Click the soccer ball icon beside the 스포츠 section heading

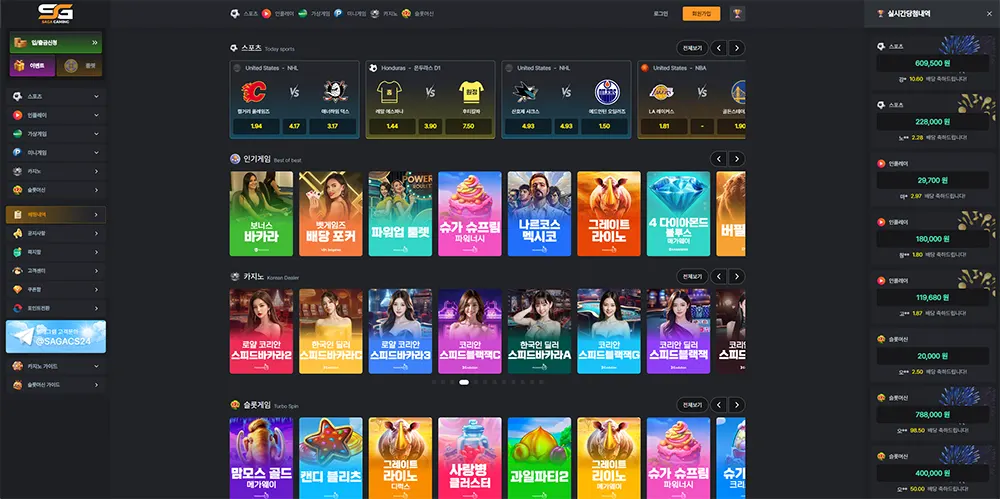235,48
